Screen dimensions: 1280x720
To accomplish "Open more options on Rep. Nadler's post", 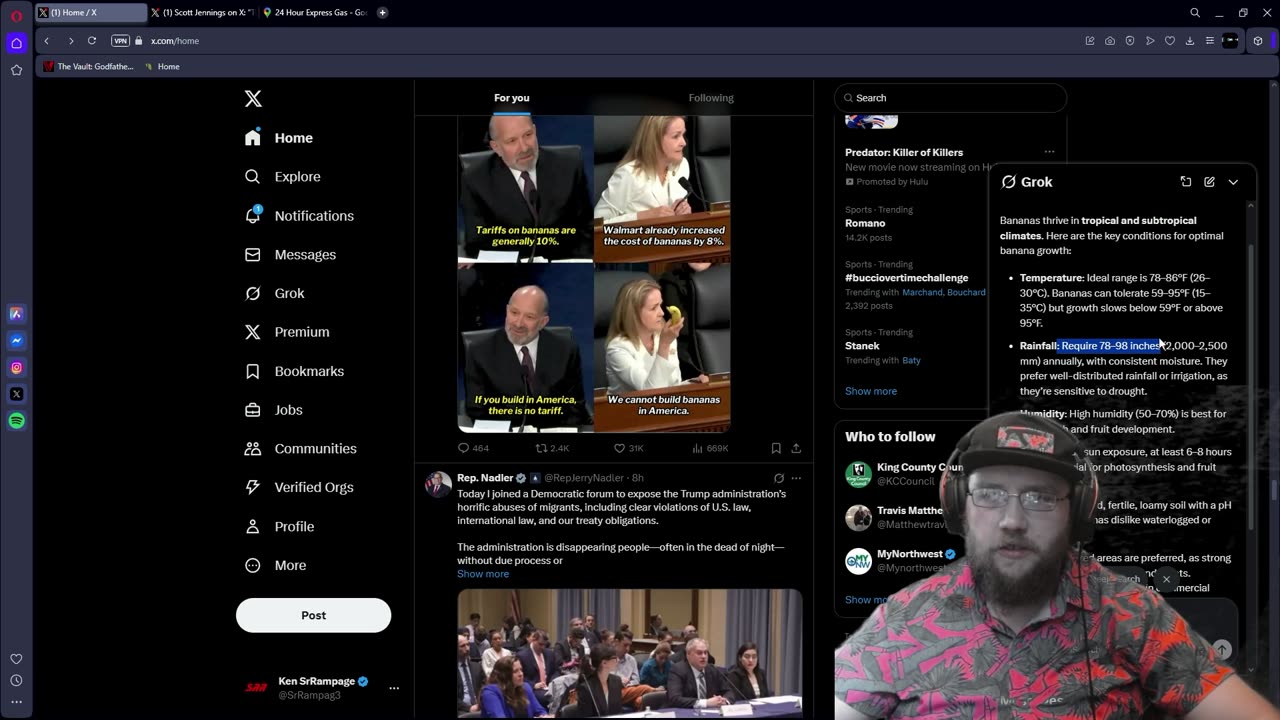I will [796, 478].
